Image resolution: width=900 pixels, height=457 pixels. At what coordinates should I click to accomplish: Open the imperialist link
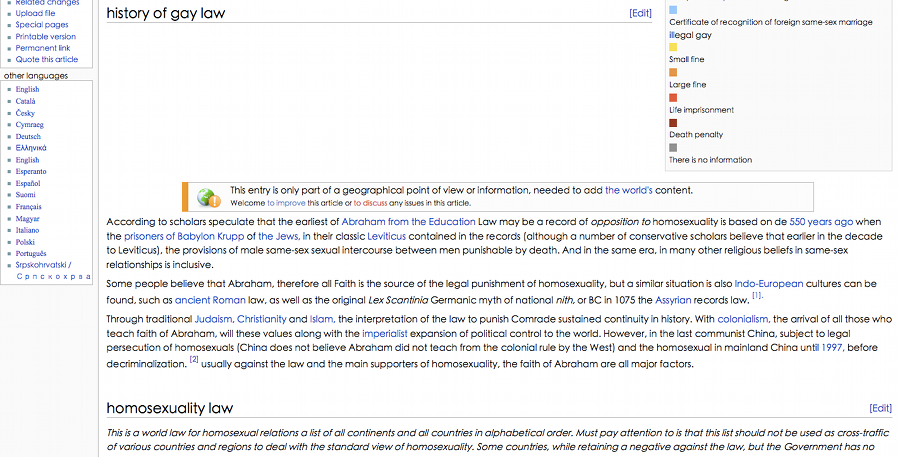[x=385, y=334]
